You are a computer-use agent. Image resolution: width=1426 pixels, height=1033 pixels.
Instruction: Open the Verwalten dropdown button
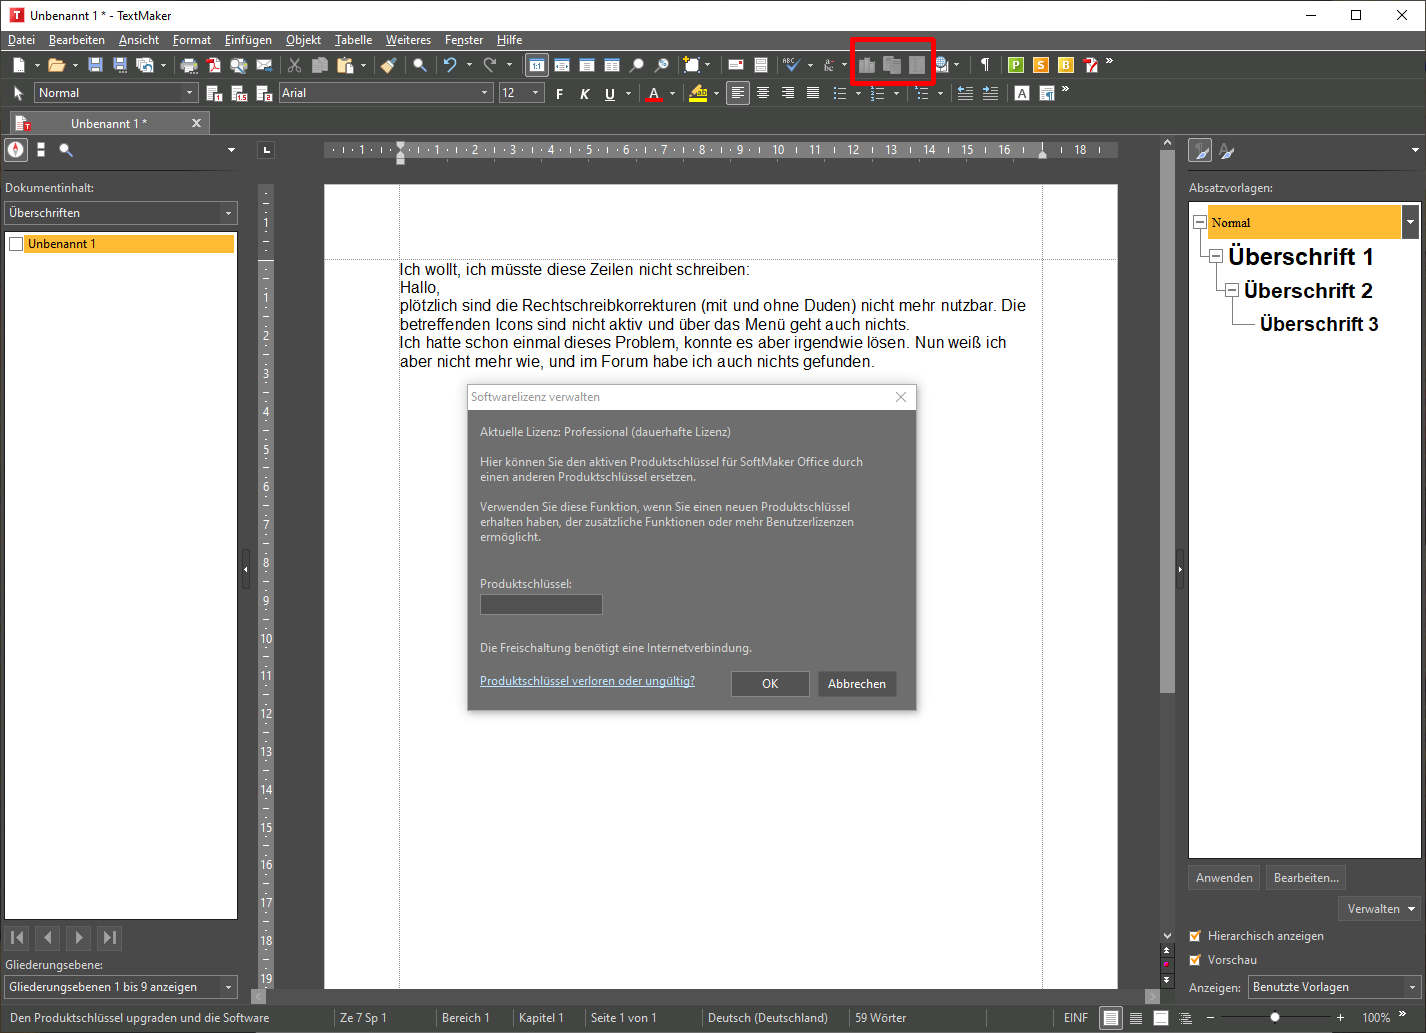click(1380, 909)
